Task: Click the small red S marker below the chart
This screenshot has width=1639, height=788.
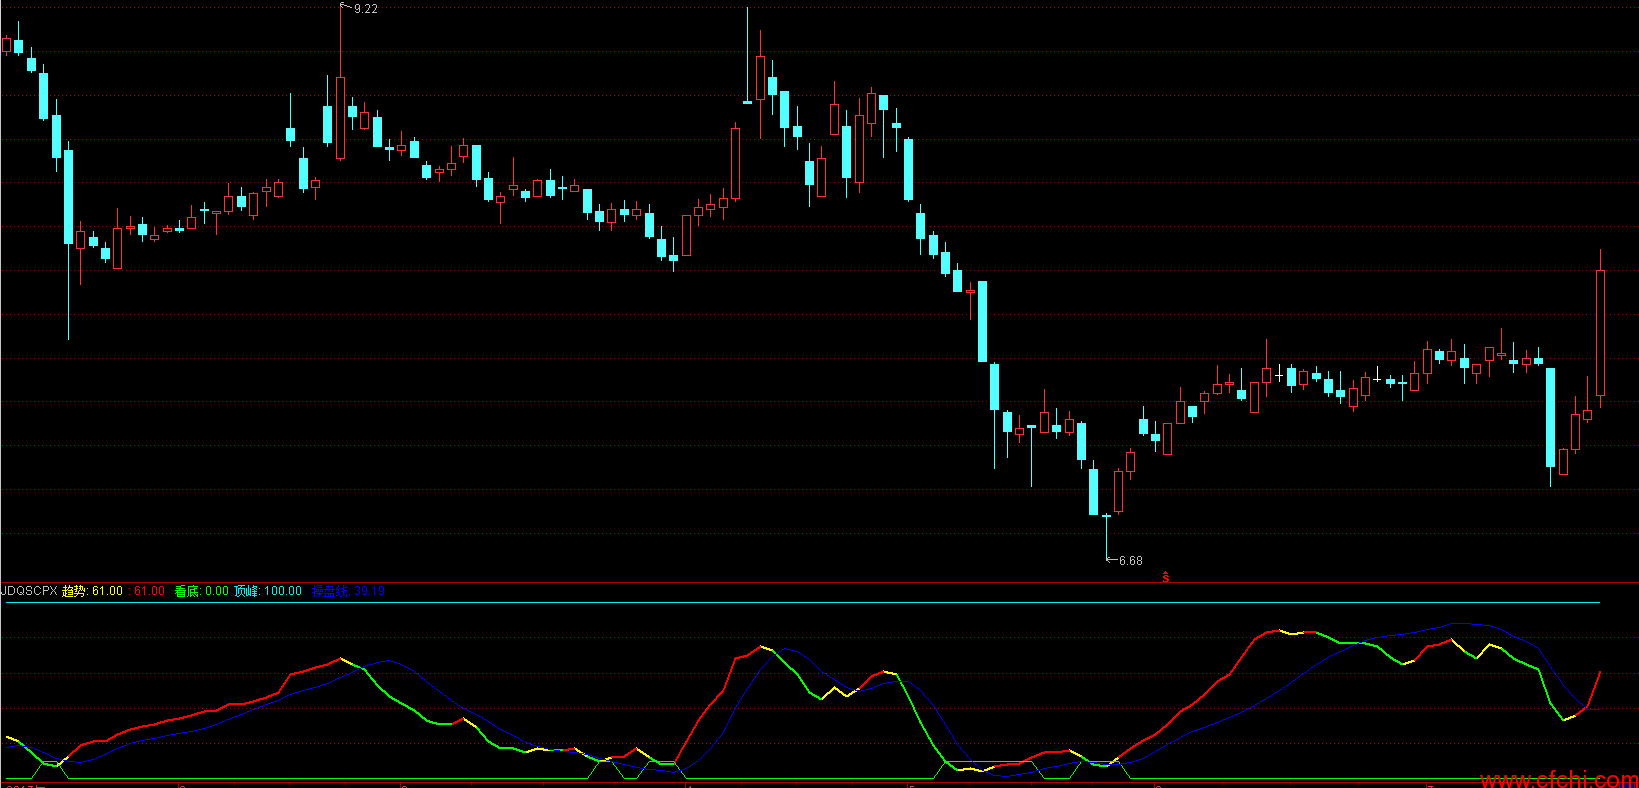Action: [1166, 577]
